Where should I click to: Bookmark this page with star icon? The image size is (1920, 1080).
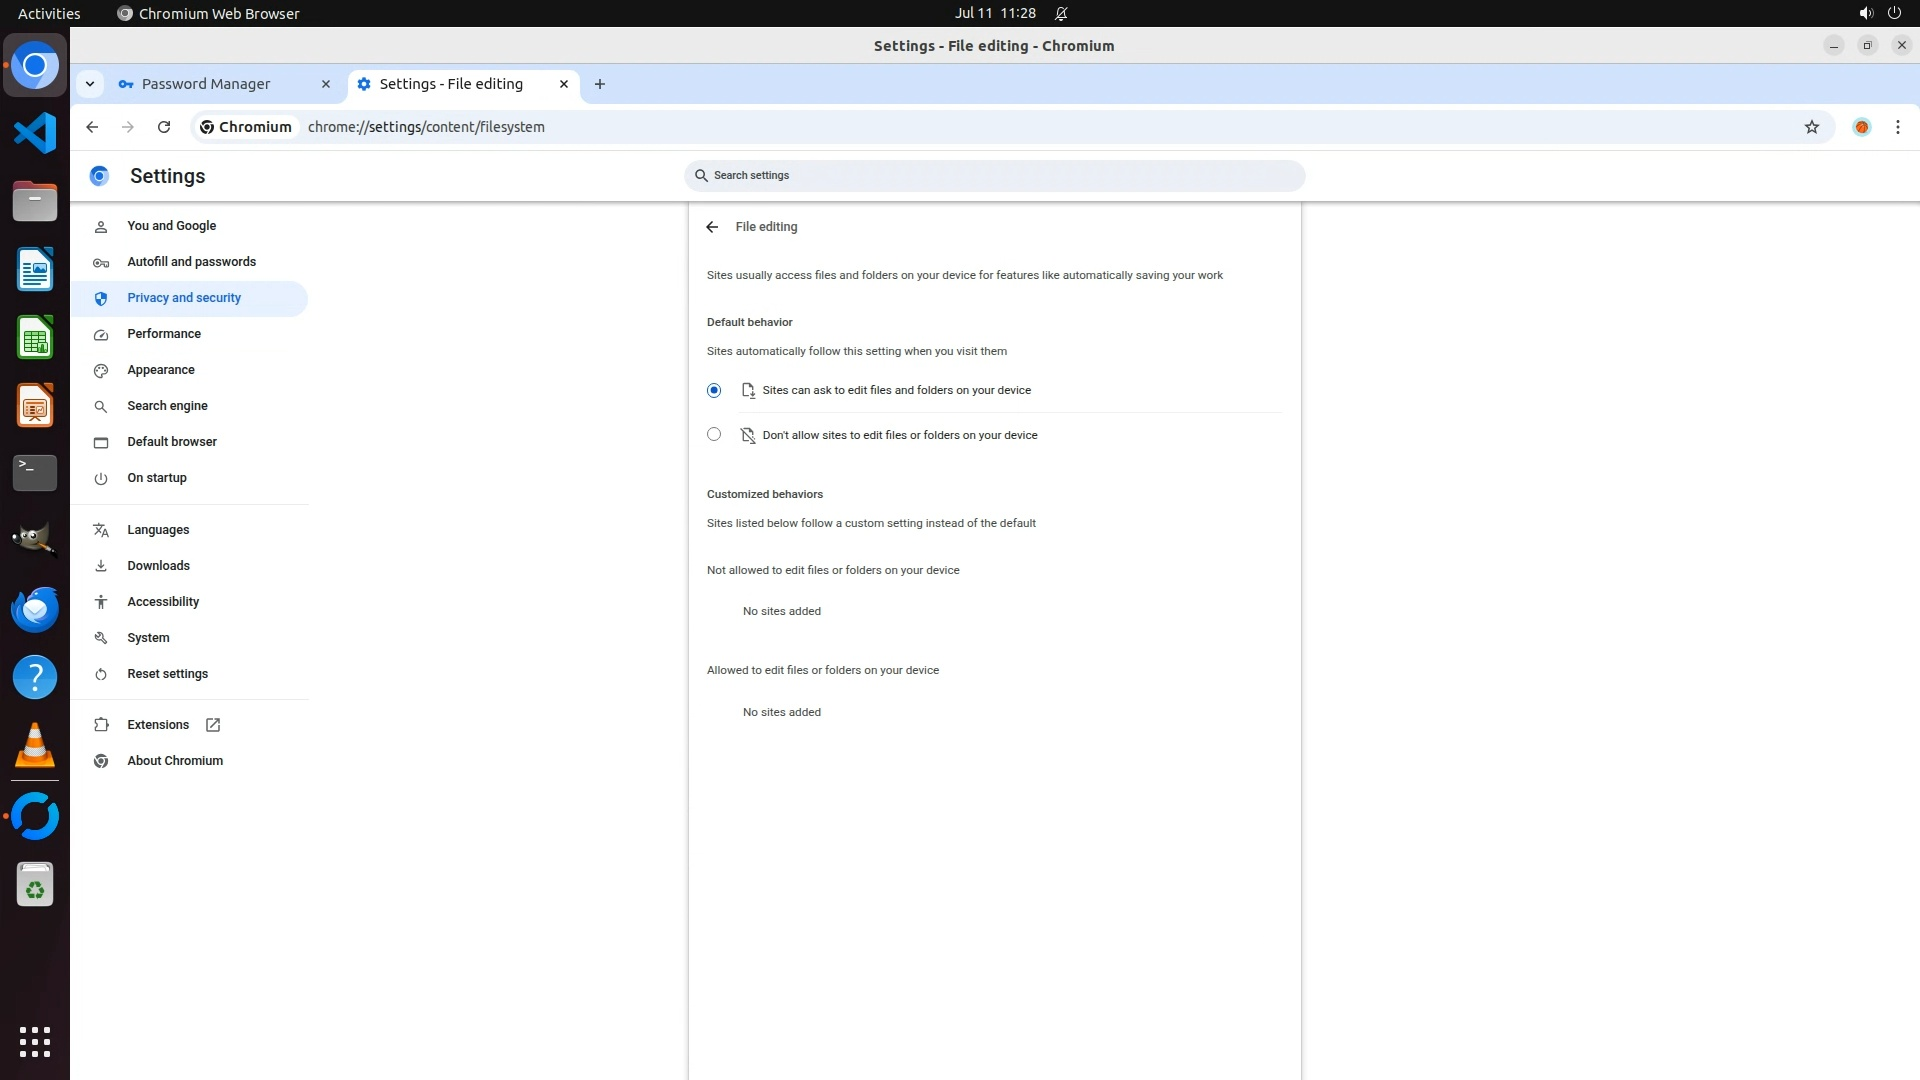click(x=1811, y=127)
